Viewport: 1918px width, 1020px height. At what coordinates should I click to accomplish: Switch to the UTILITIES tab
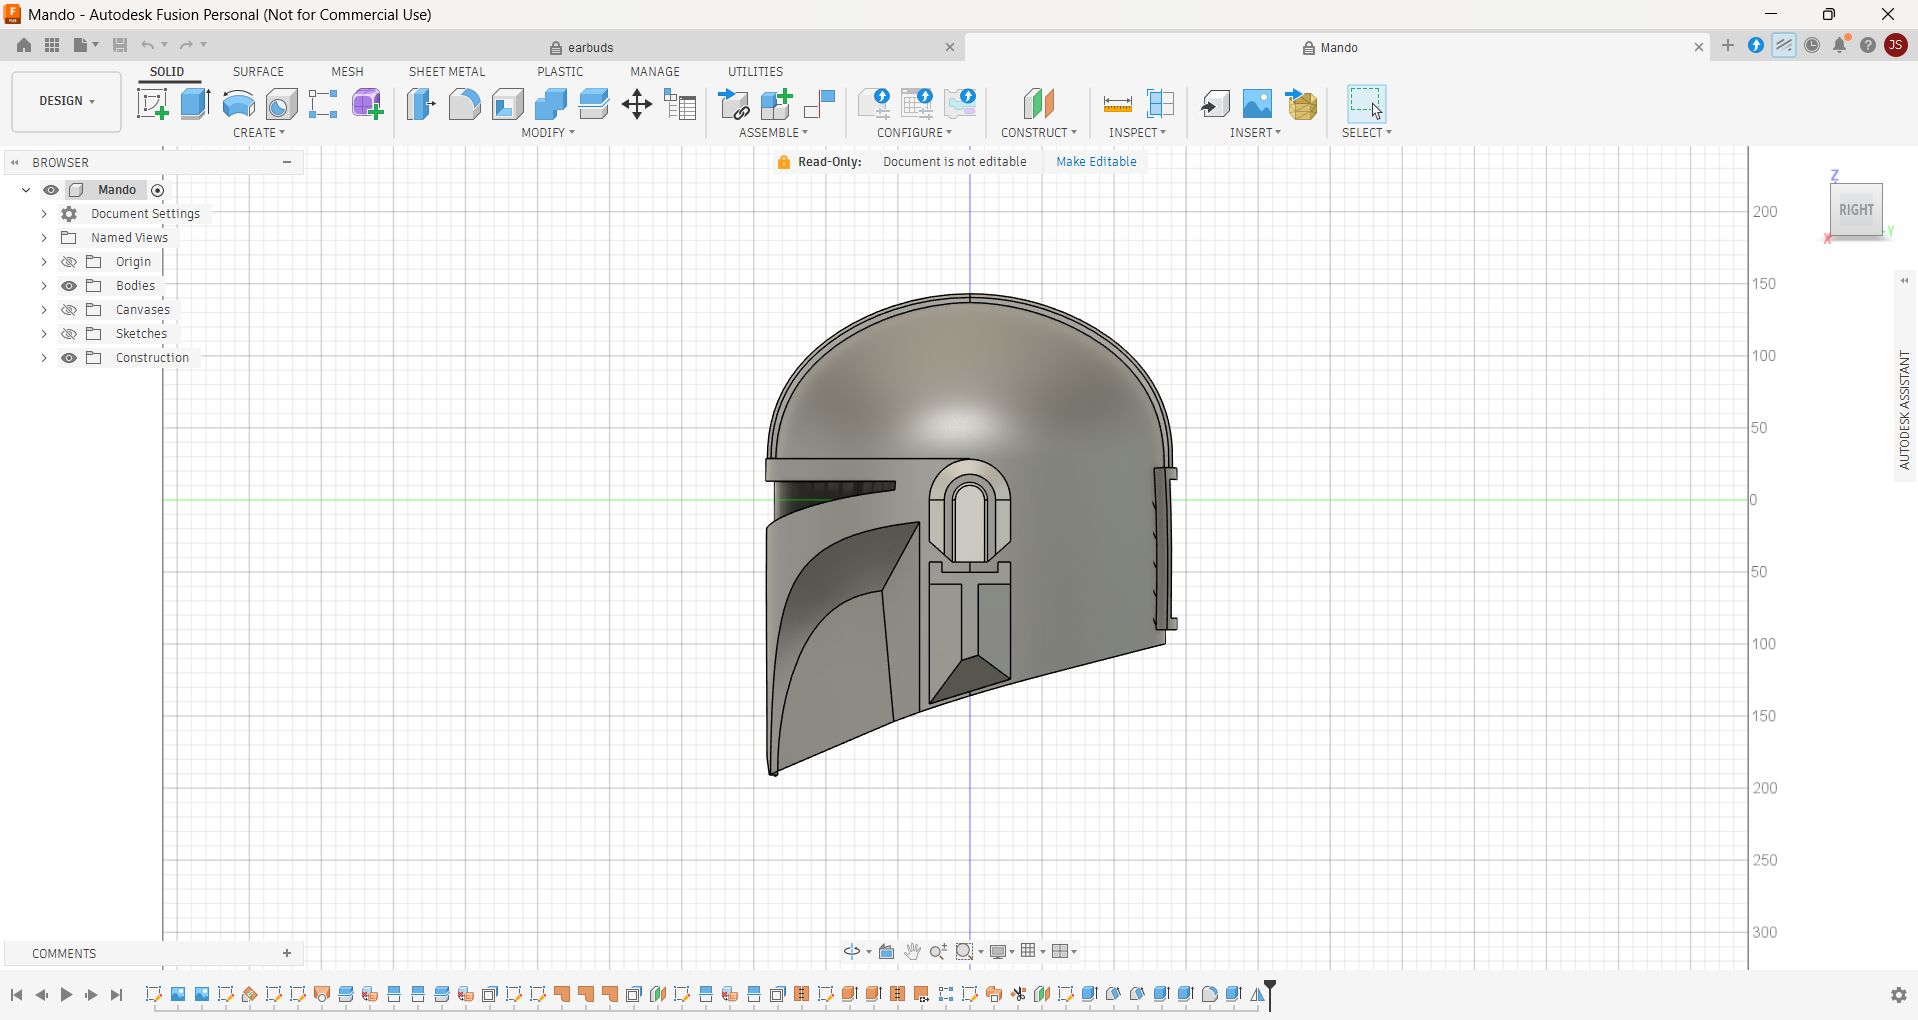(755, 72)
